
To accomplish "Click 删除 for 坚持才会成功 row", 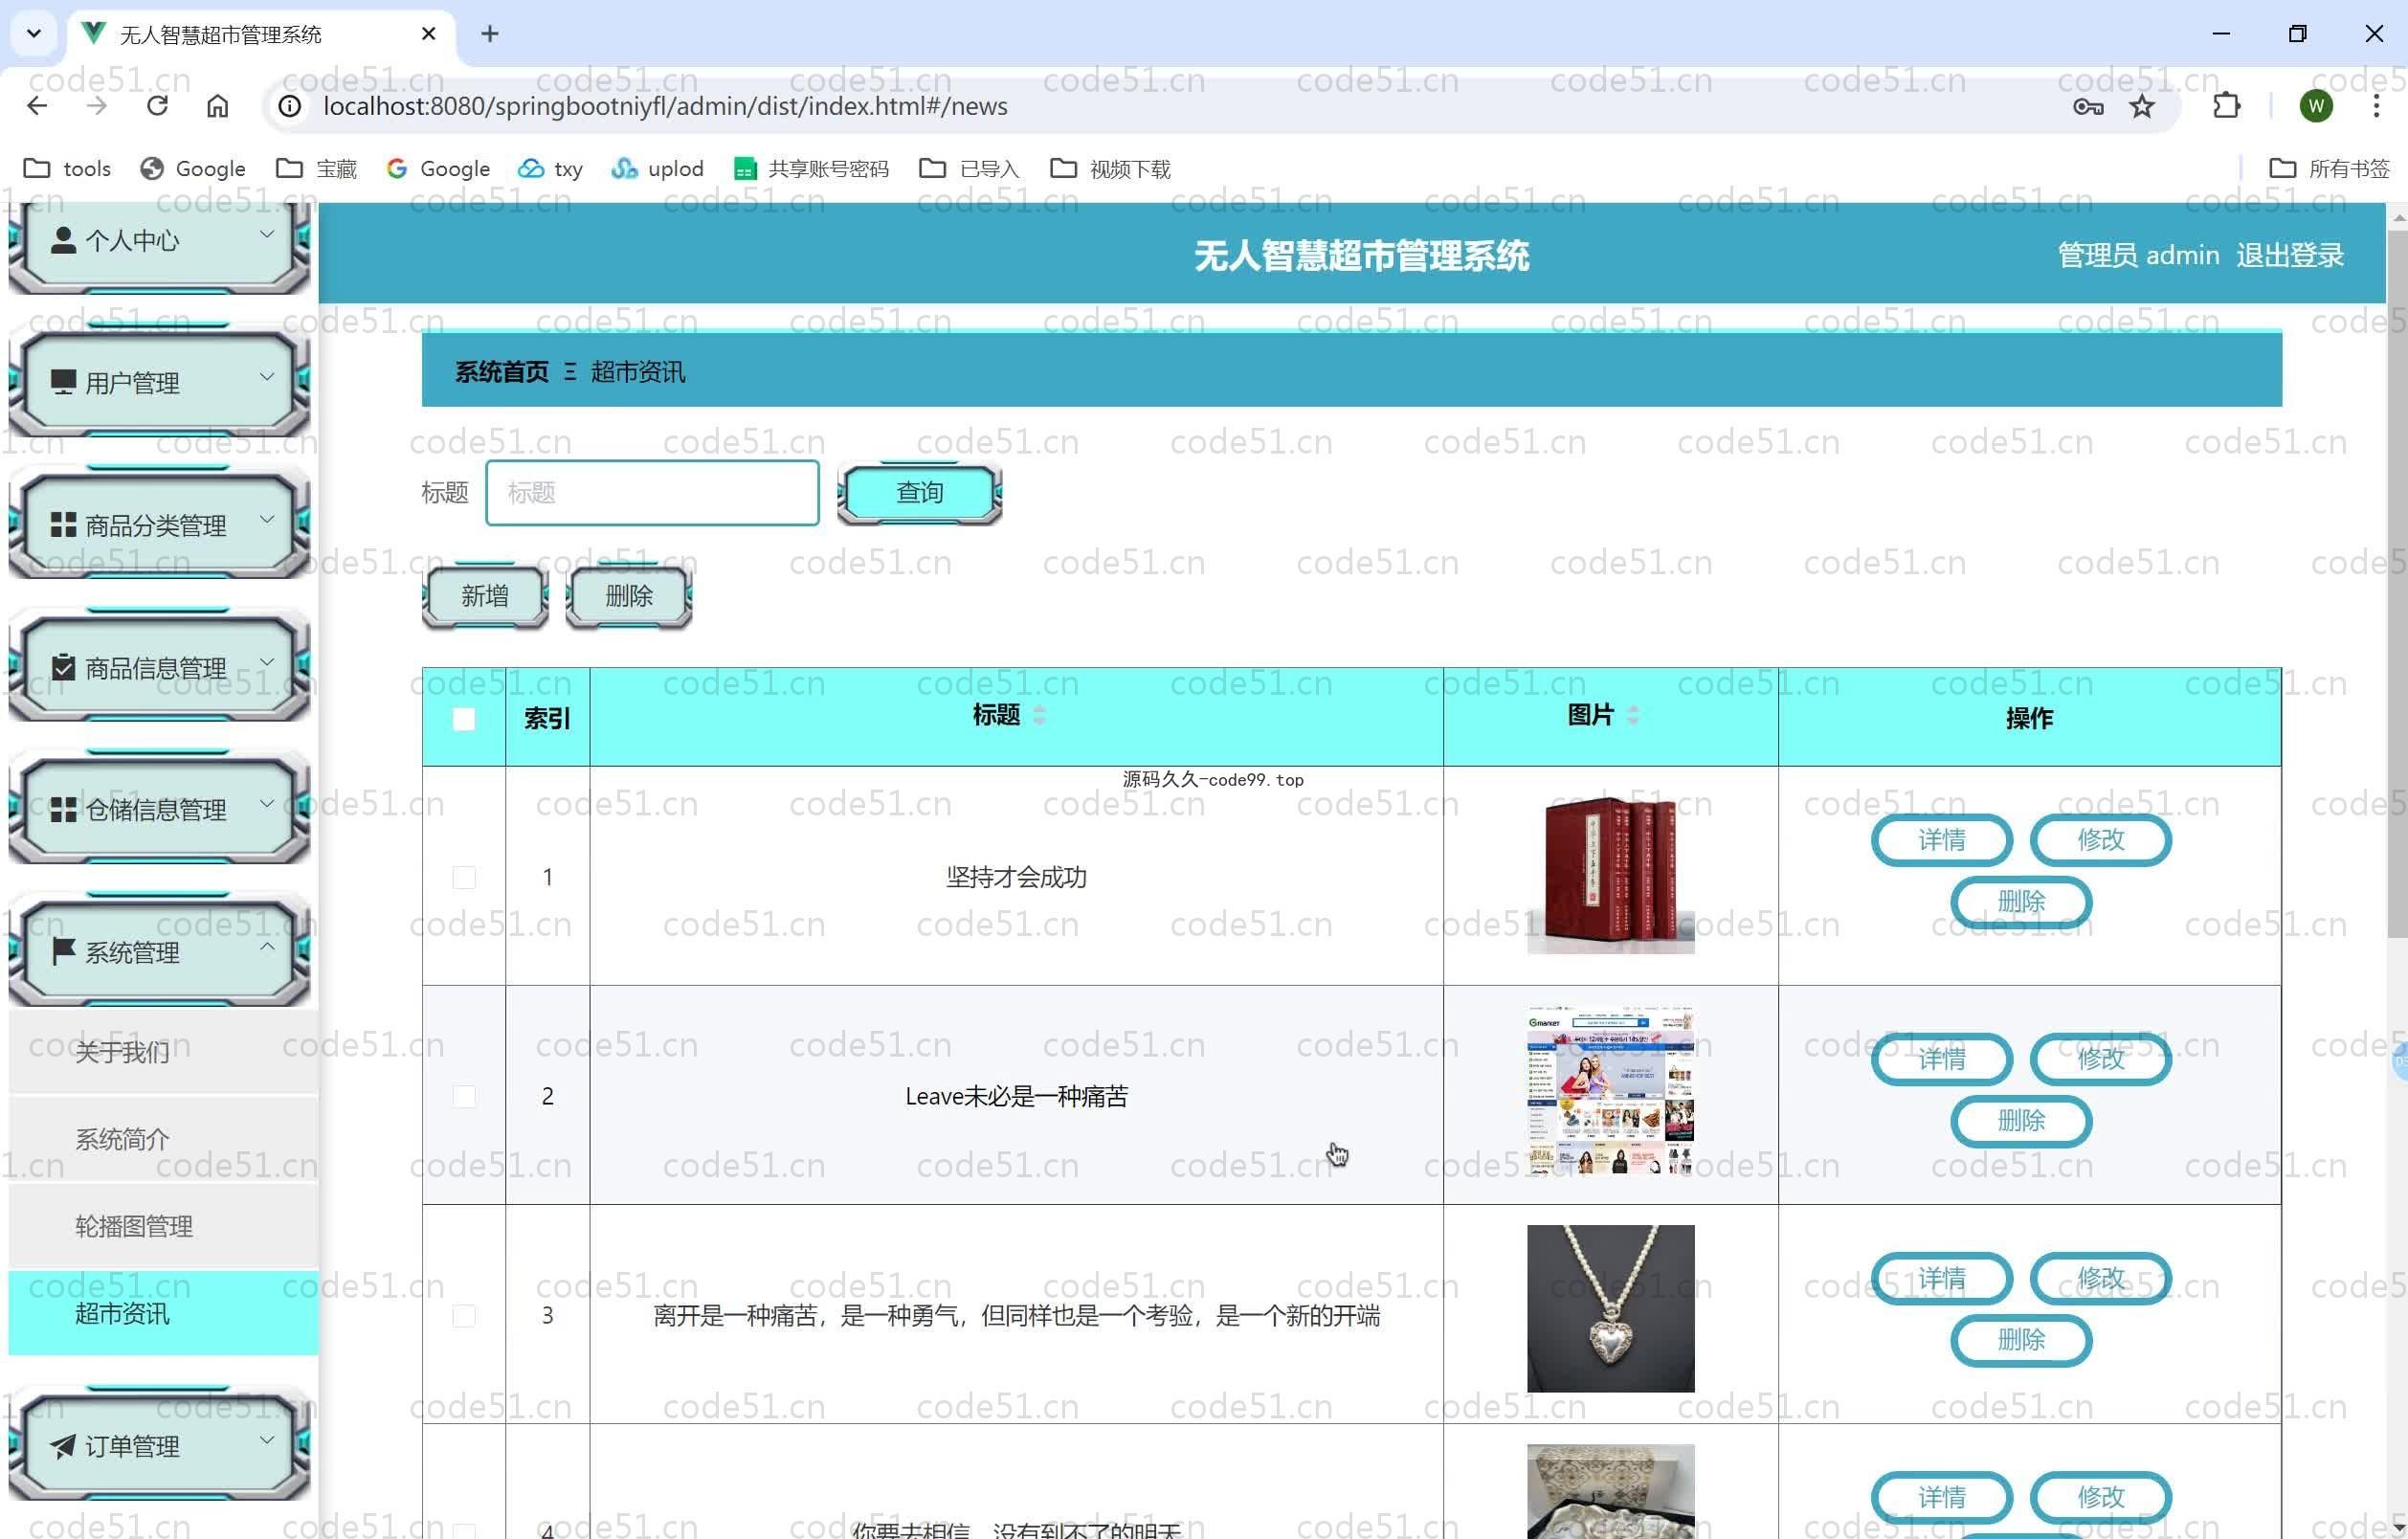I will click(2021, 901).
